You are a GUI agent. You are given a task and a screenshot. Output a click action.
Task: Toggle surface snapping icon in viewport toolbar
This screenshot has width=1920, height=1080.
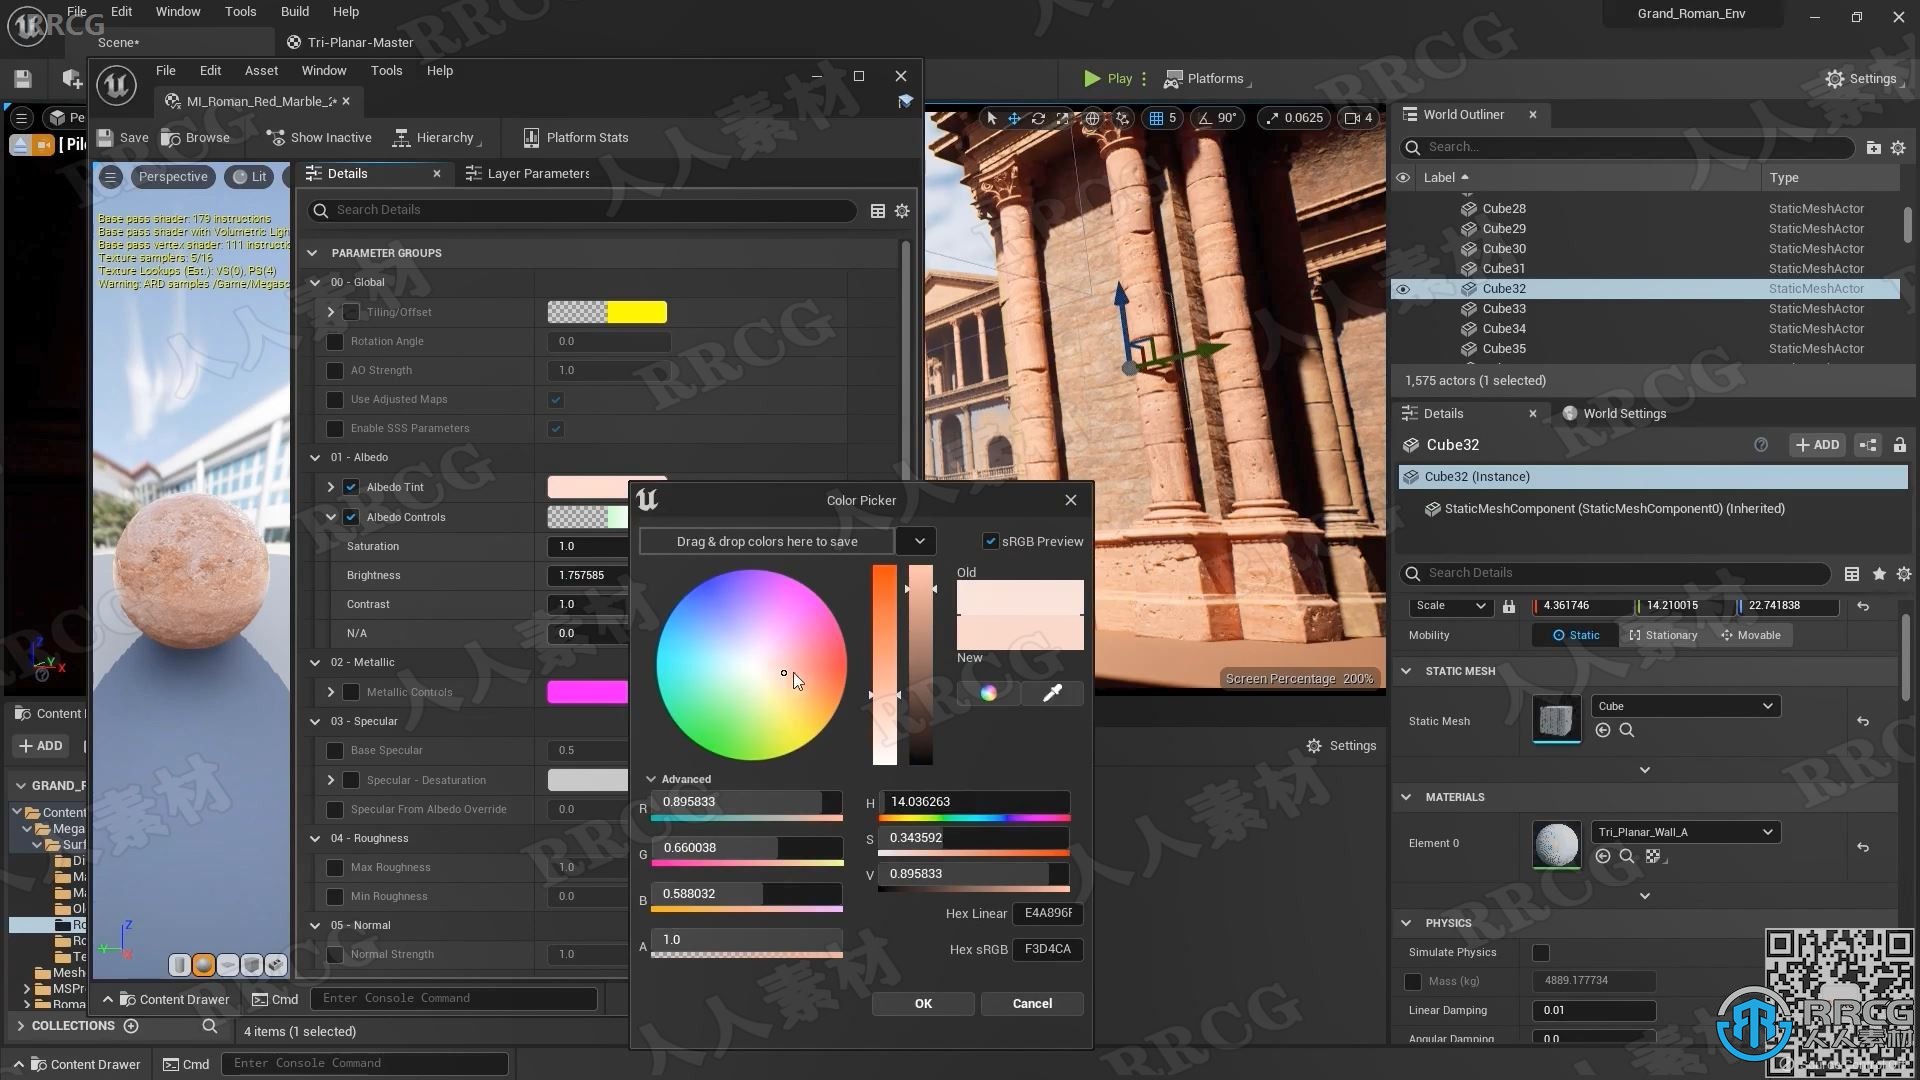(x=1122, y=118)
